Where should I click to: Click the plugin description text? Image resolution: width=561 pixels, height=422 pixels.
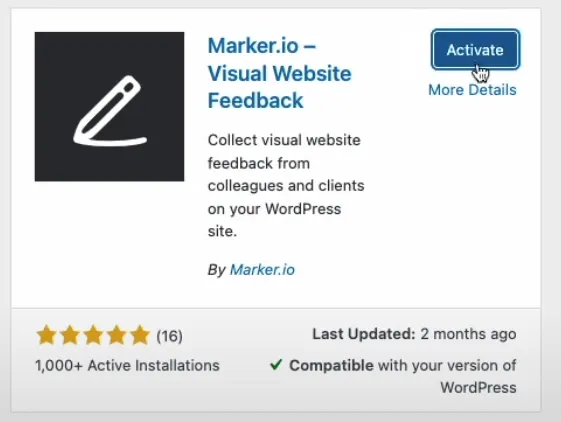286,185
